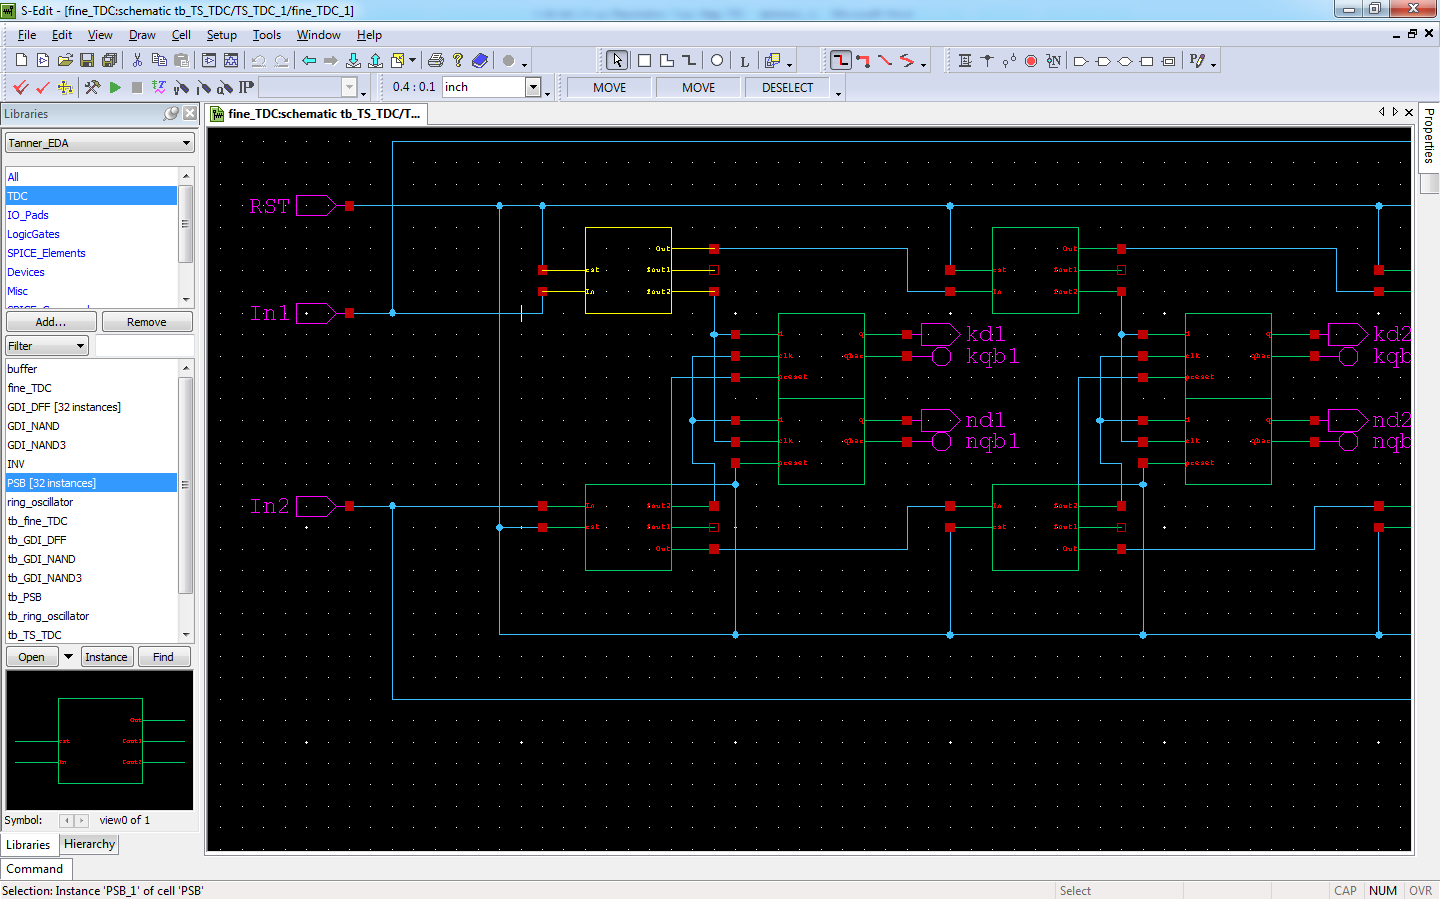This screenshot has height=900, width=1440.
Task: Select the Input Port tool
Action: [x=1081, y=61]
